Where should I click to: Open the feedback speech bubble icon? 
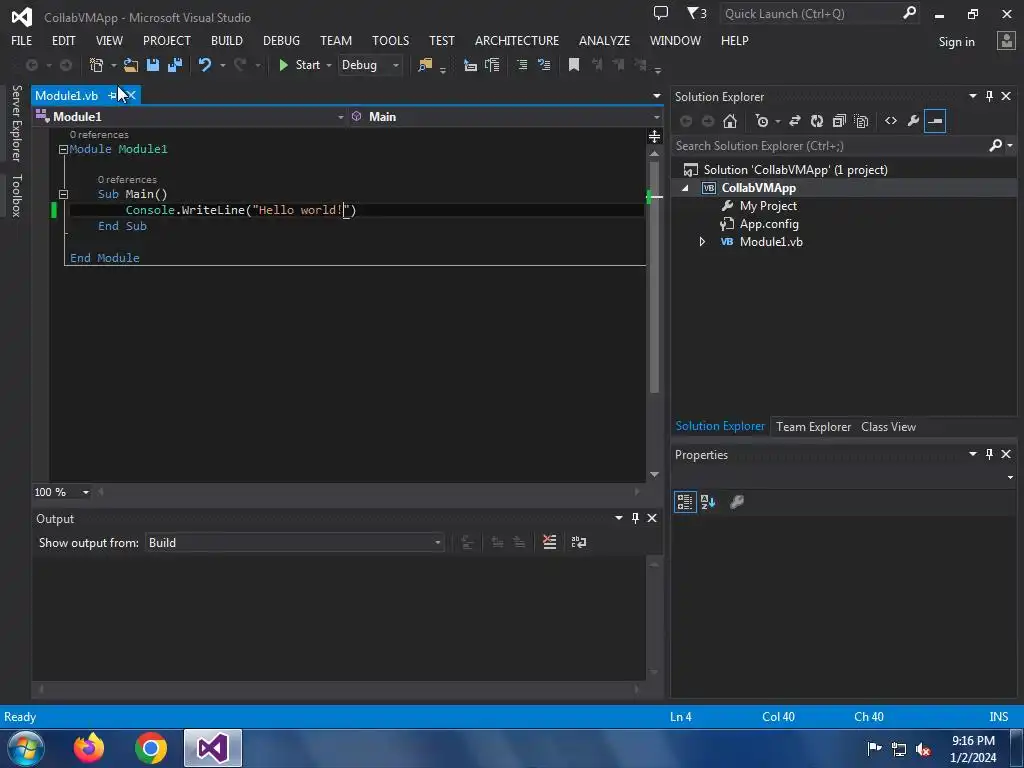click(x=661, y=13)
